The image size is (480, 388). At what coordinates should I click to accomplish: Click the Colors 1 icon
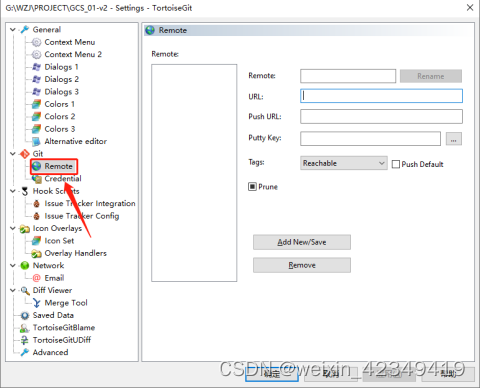coord(36,104)
